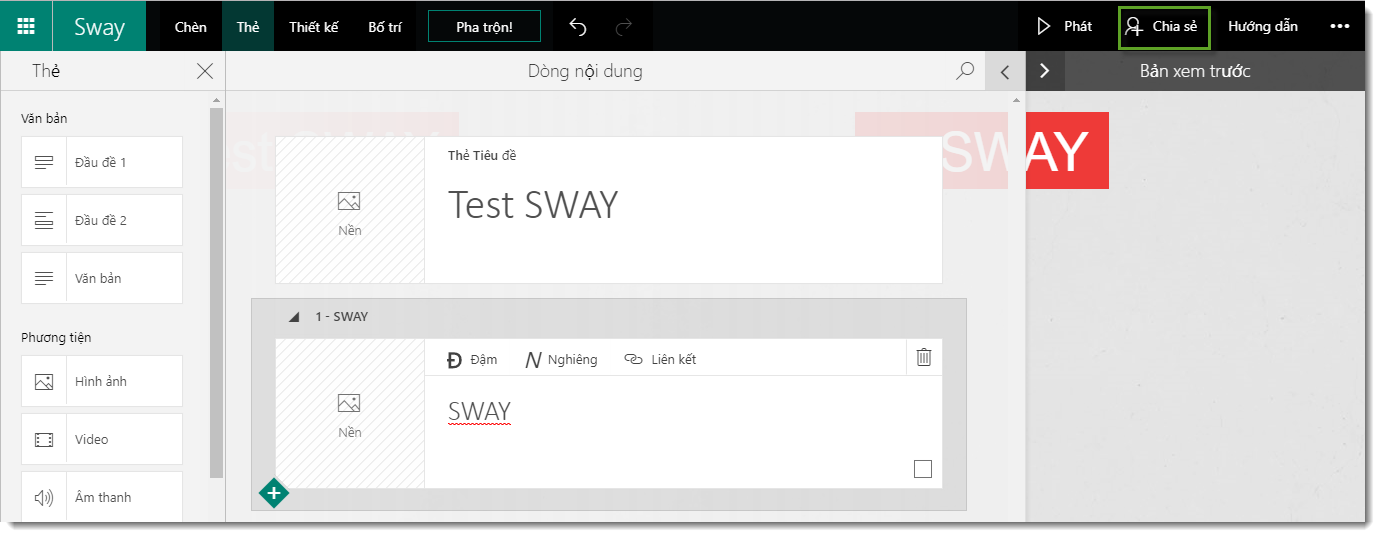Click the search magnifier in Dòng nội dung
Viewport: 1380px width, 537px height.
click(x=965, y=71)
